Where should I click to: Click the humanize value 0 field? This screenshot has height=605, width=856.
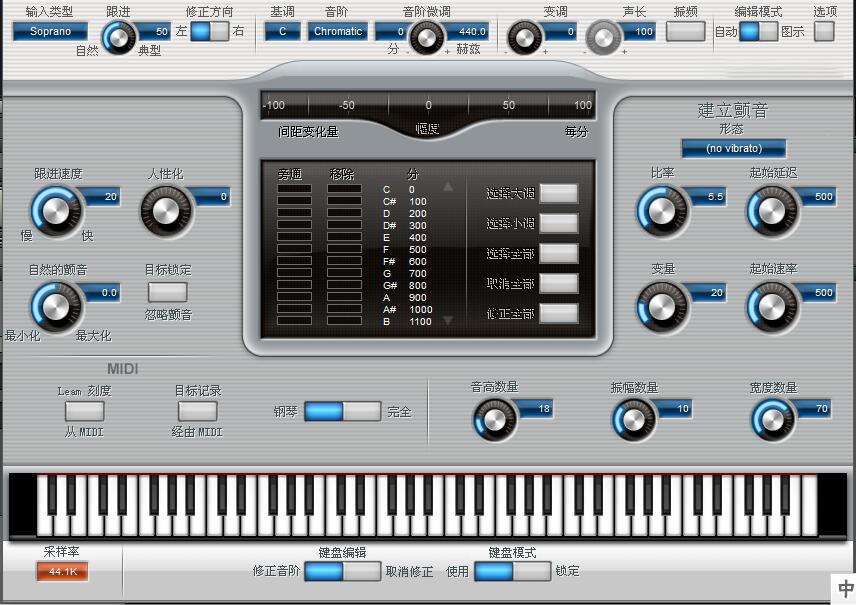[x=213, y=197]
